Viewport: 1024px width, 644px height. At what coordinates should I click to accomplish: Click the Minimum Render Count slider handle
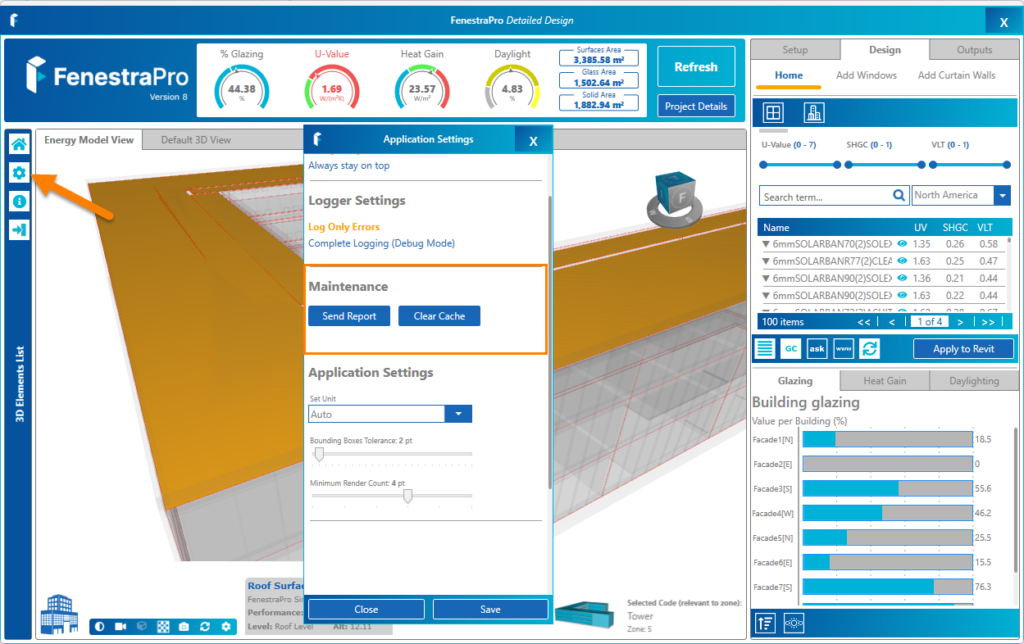click(x=408, y=496)
